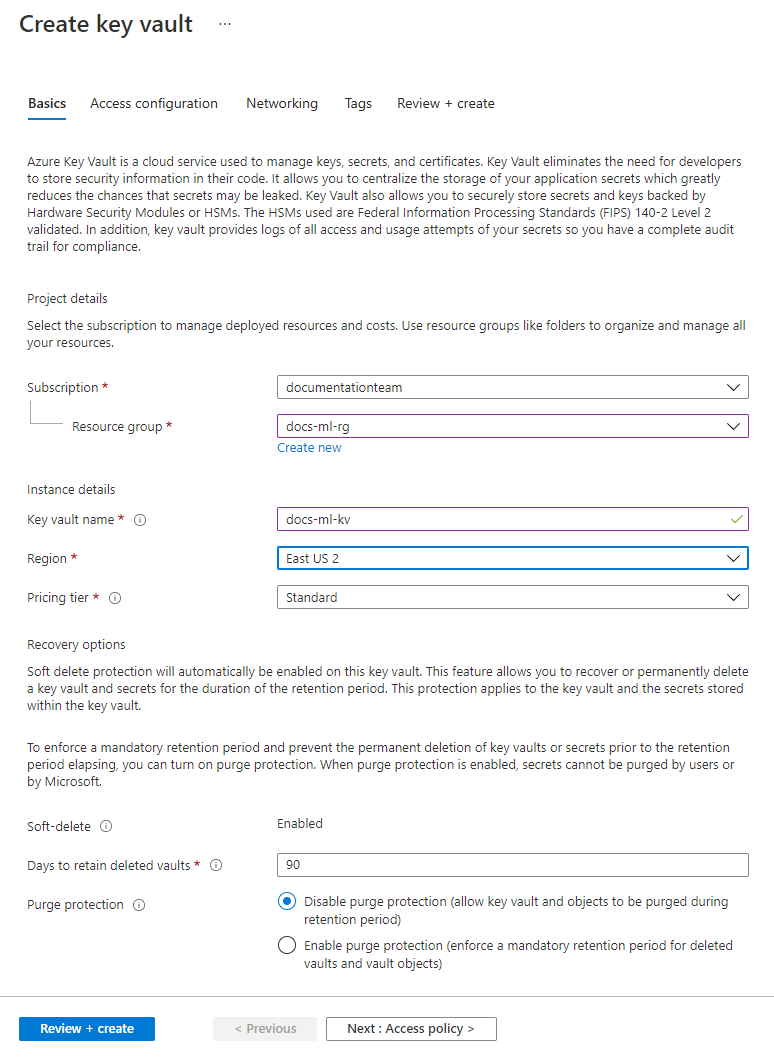Open the Subscription dropdown

(x=512, y=387)
